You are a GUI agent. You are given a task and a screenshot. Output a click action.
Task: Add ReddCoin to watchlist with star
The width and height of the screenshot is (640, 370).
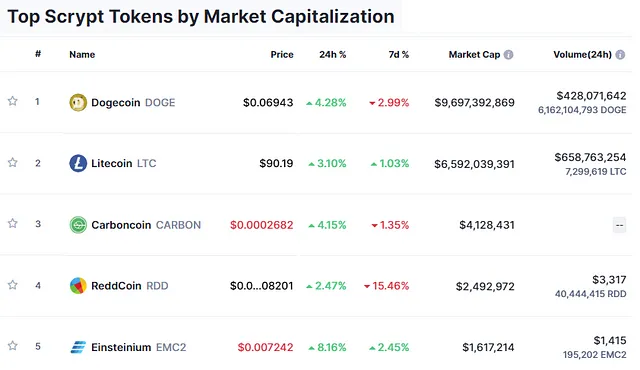pos(13,284)
